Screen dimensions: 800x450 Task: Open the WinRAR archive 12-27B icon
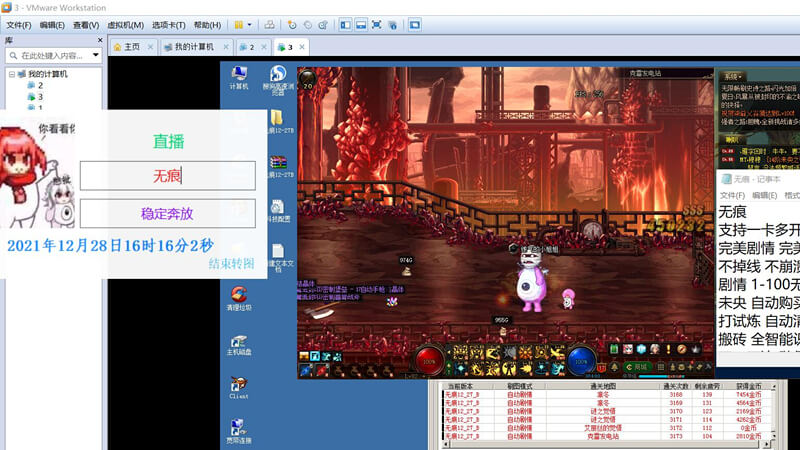[279, 166]
